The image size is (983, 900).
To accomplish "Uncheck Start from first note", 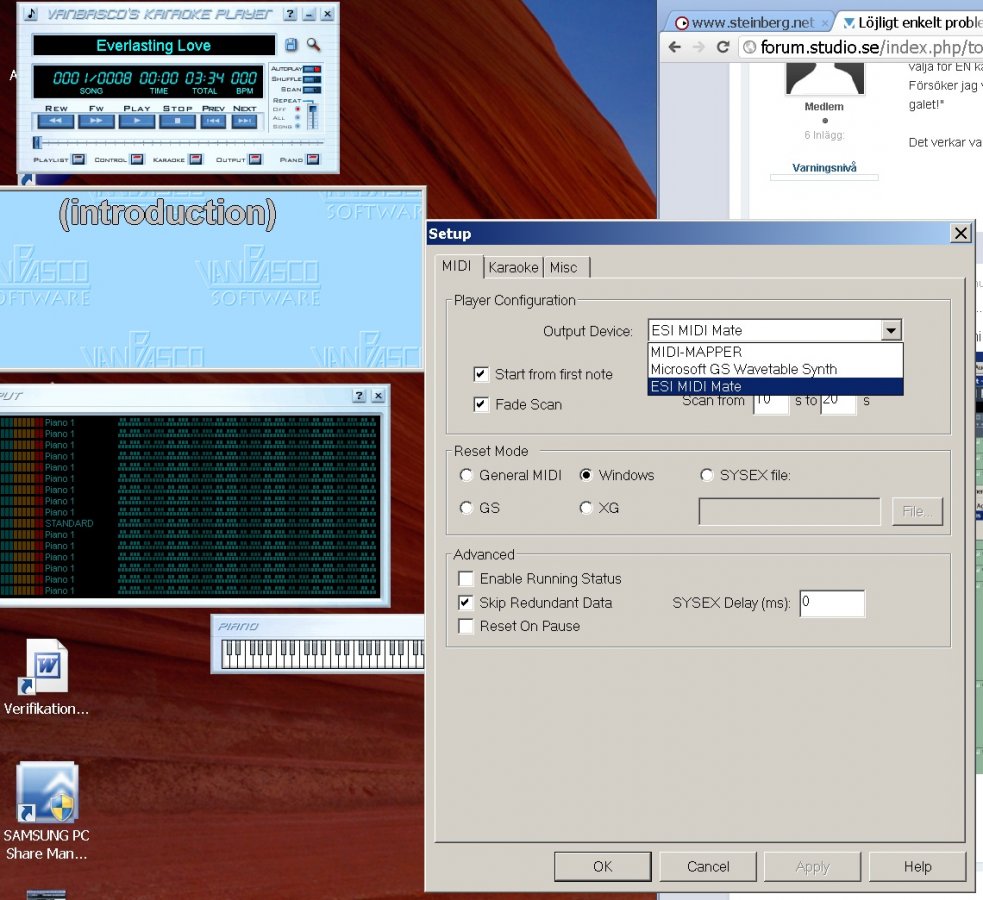I will pos(481,374).
